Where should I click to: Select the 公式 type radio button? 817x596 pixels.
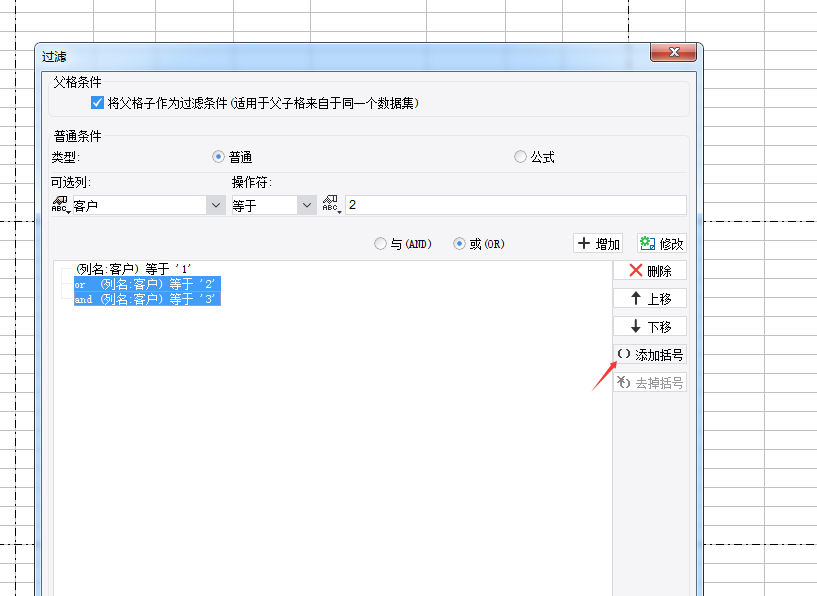tap(520, 156)
